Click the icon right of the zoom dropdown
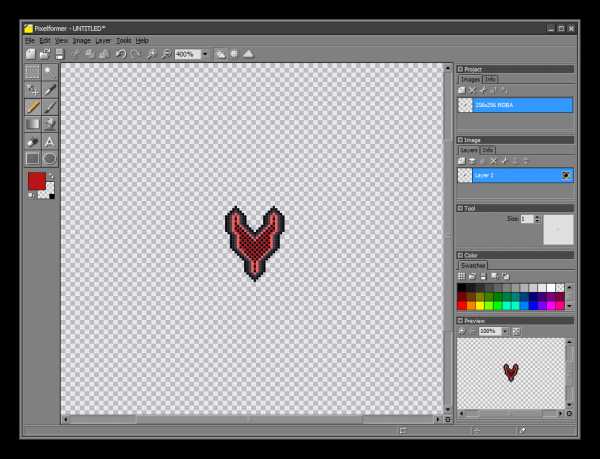Image resolution: width=600 pixels, height=459 pixels. 221,54
